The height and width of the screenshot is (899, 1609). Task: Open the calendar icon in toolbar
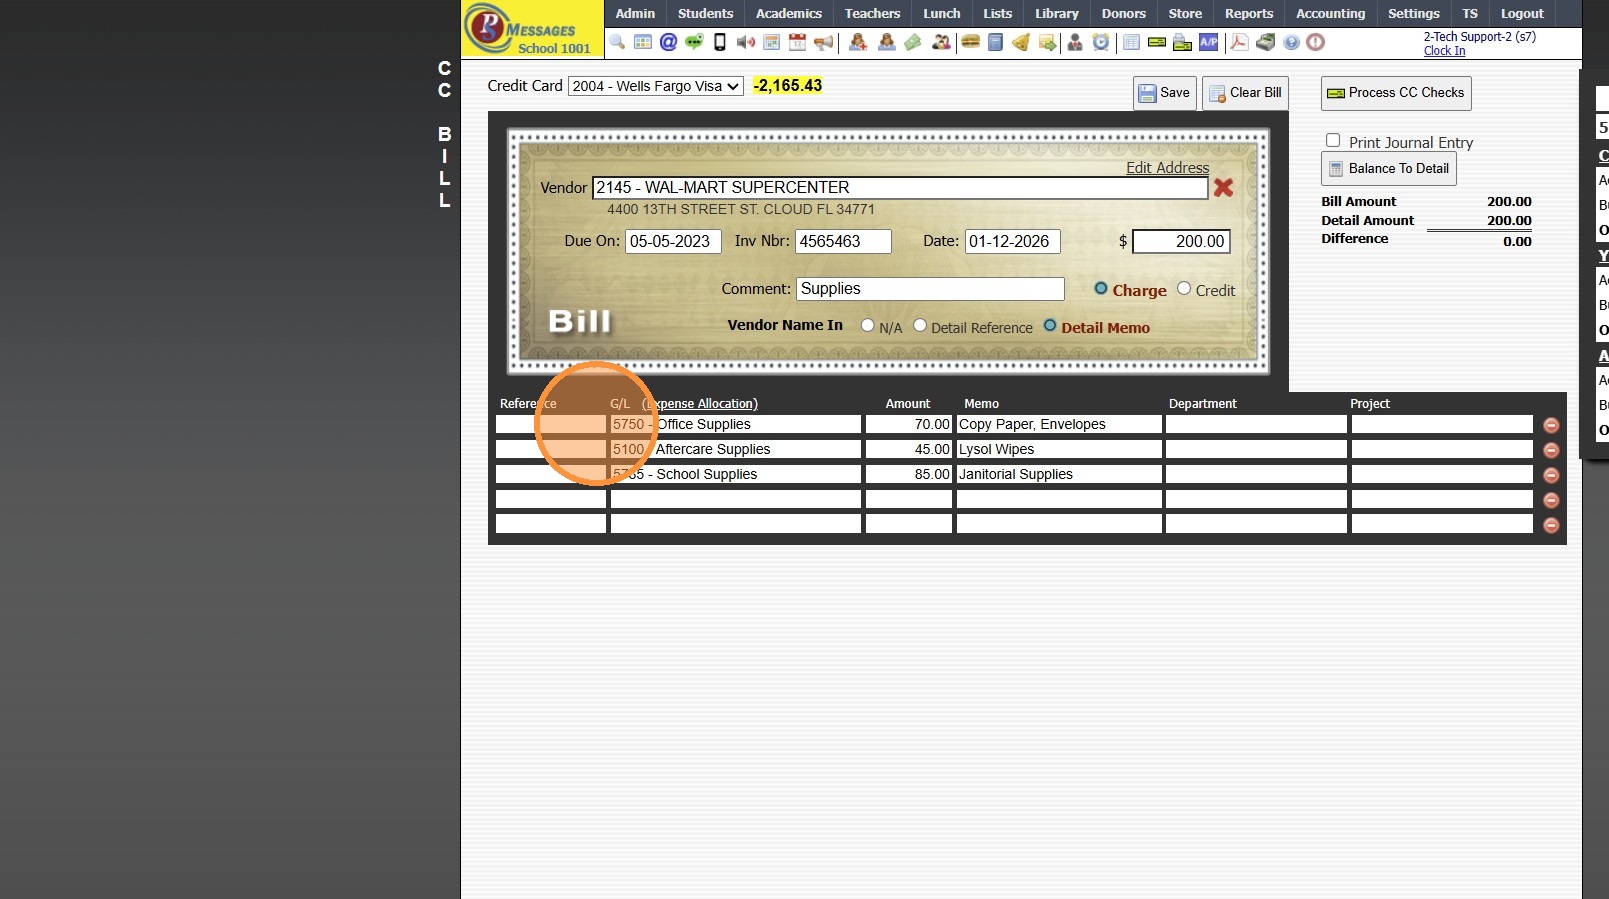click(797, 42)
